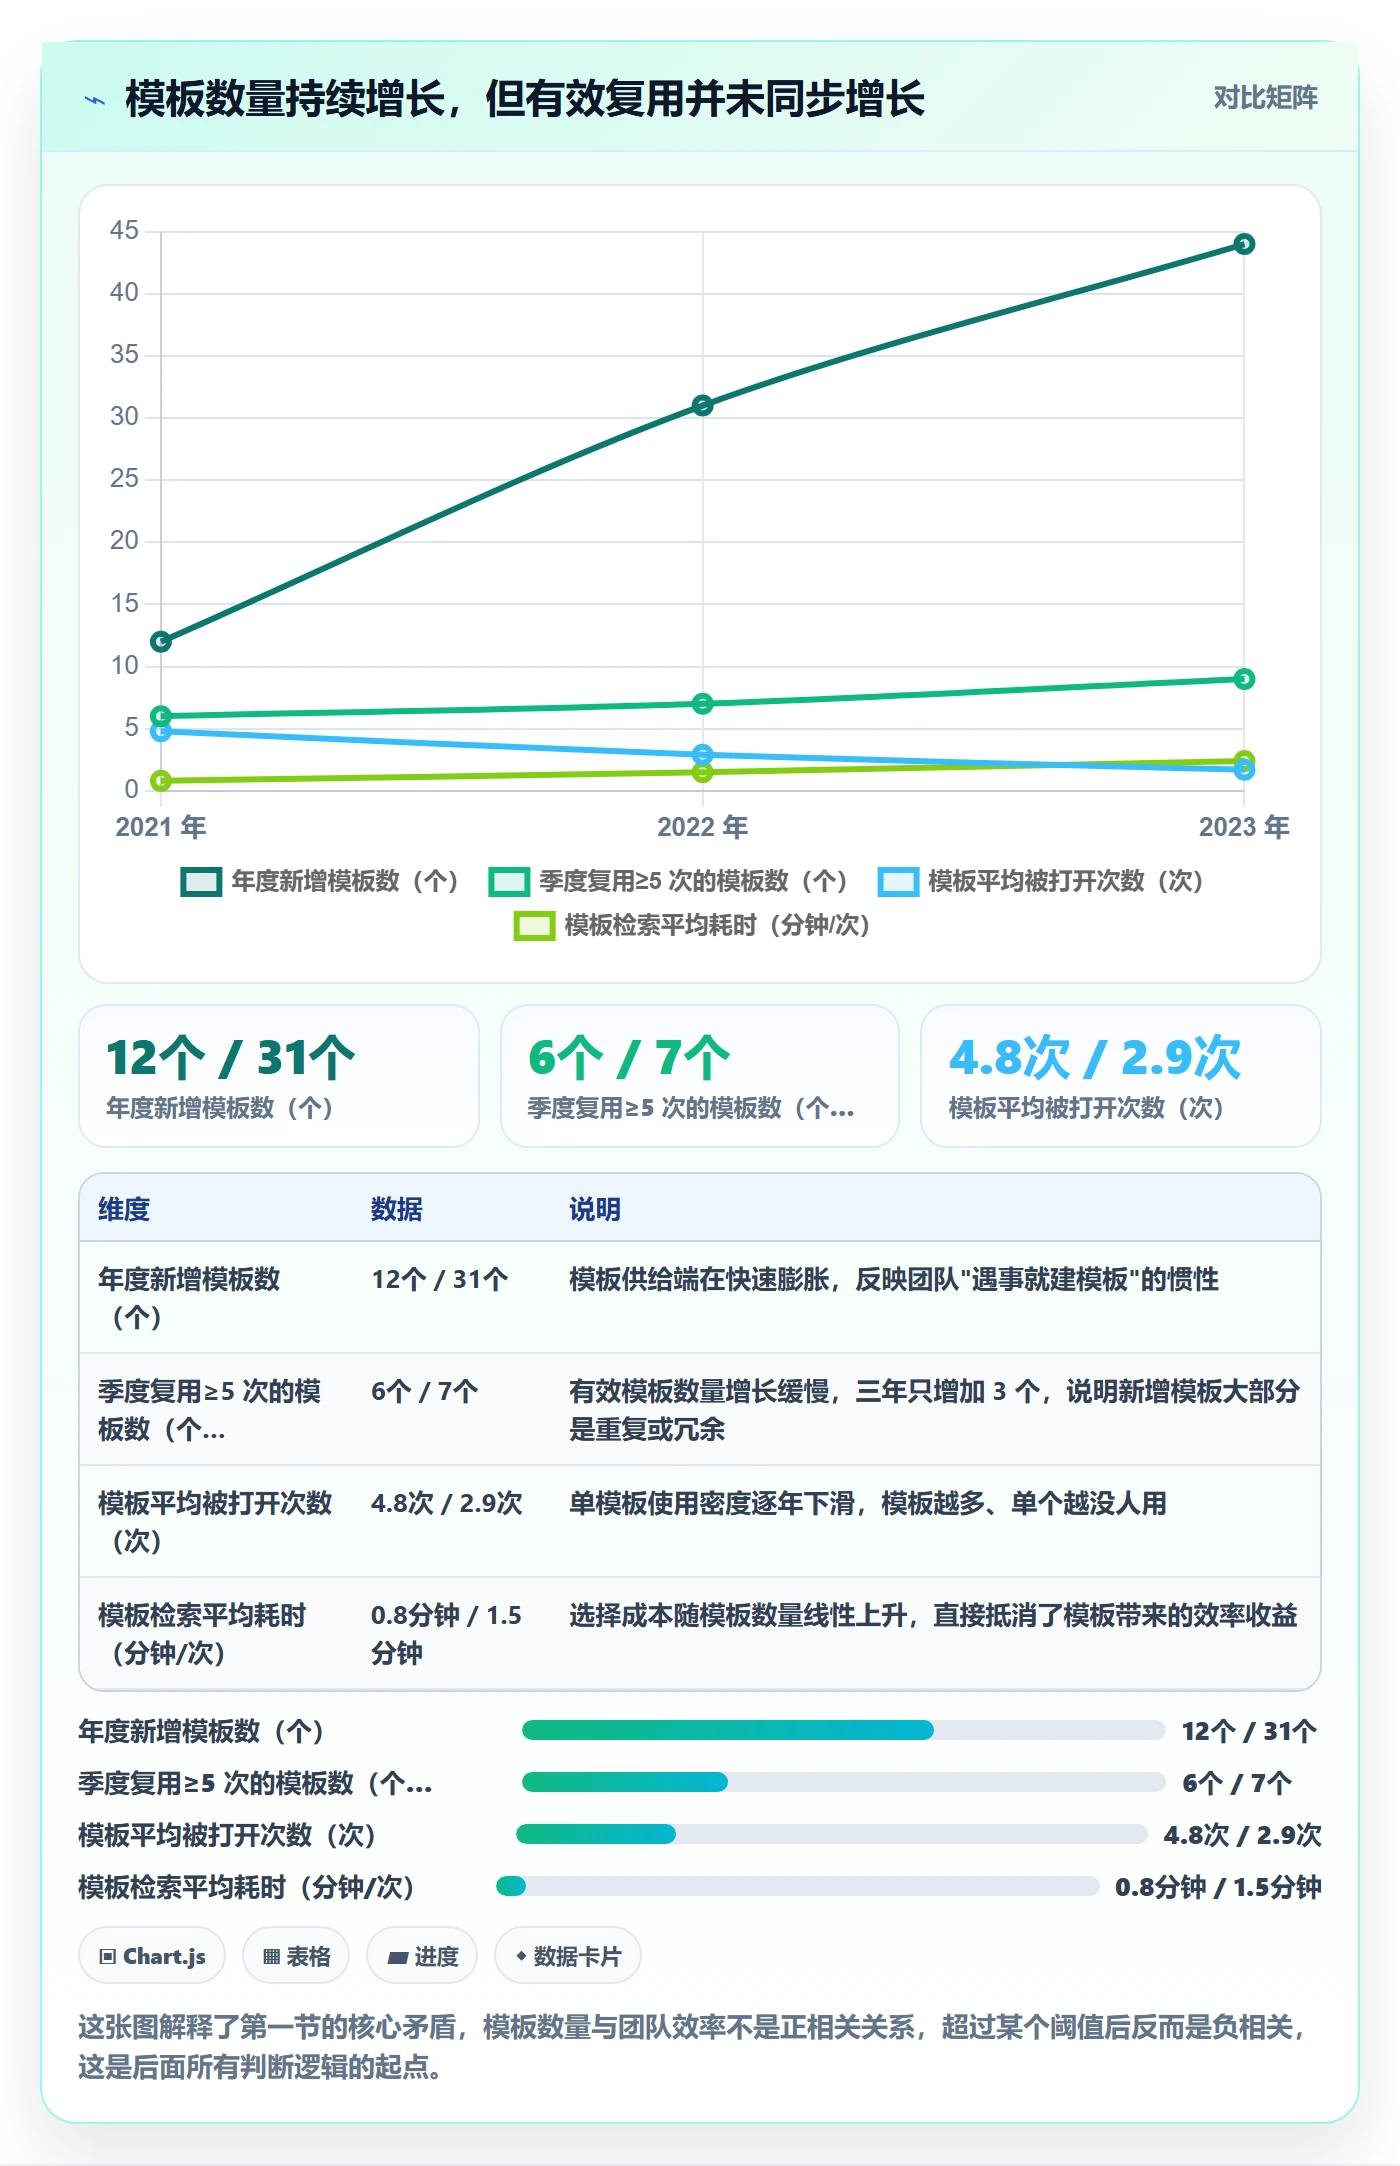Toggle the 模板检索平均耗时 legend swatch
This screenshot has height=2166, width=1400.
tap(534, 926)
